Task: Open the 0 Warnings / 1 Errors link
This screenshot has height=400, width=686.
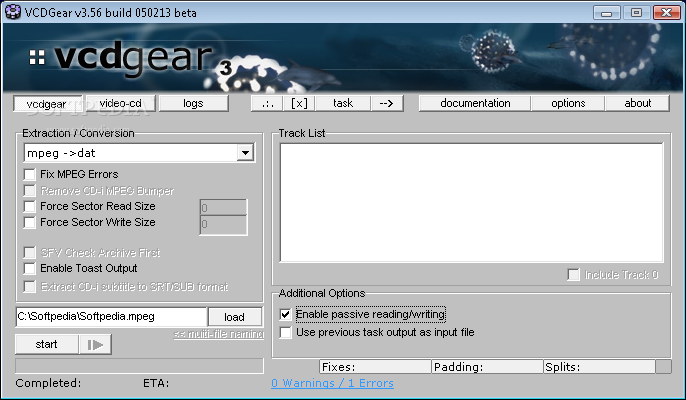Action: coord(332,383)
